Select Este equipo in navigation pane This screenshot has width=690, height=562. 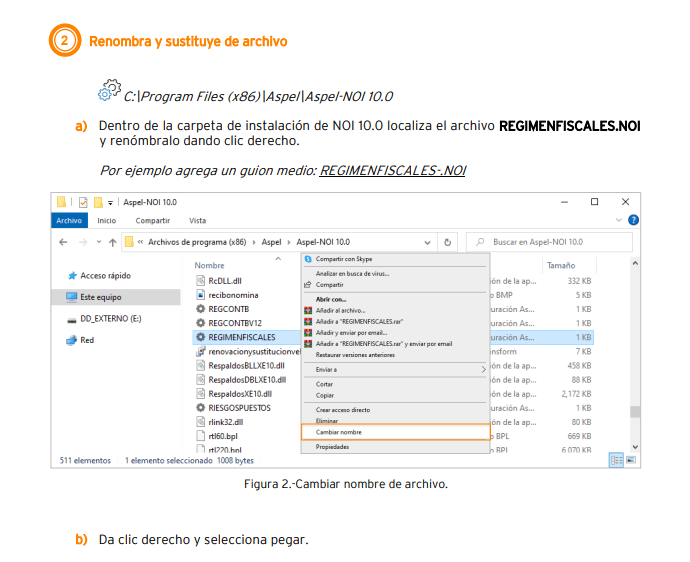click(x=100, y=297)
